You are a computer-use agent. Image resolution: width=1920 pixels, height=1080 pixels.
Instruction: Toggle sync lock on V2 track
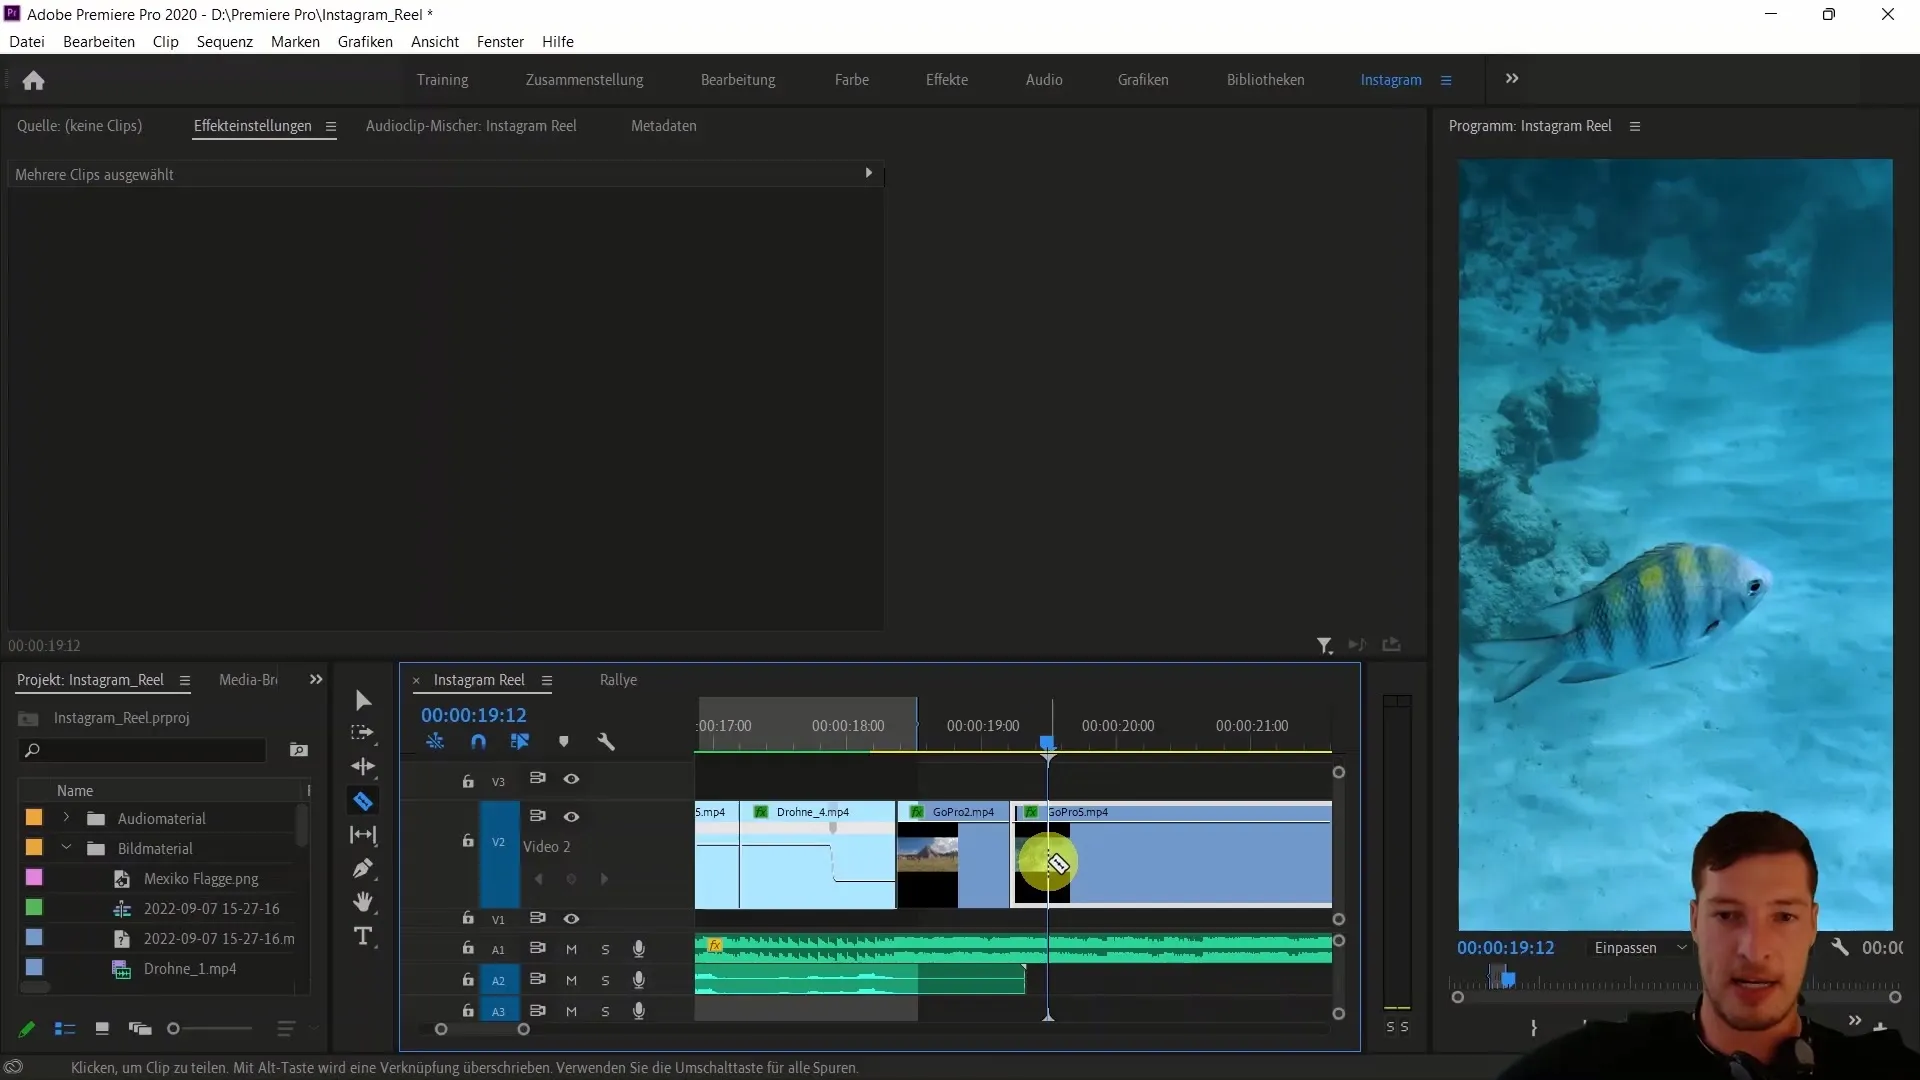(x=537, y=816)
